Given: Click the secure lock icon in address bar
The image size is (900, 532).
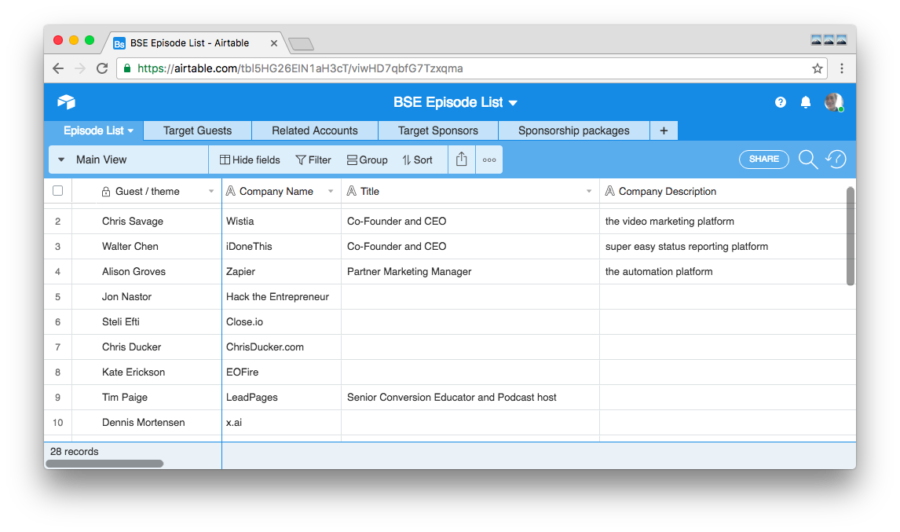Looking at the screenshot, I should (x=127, y=68).
